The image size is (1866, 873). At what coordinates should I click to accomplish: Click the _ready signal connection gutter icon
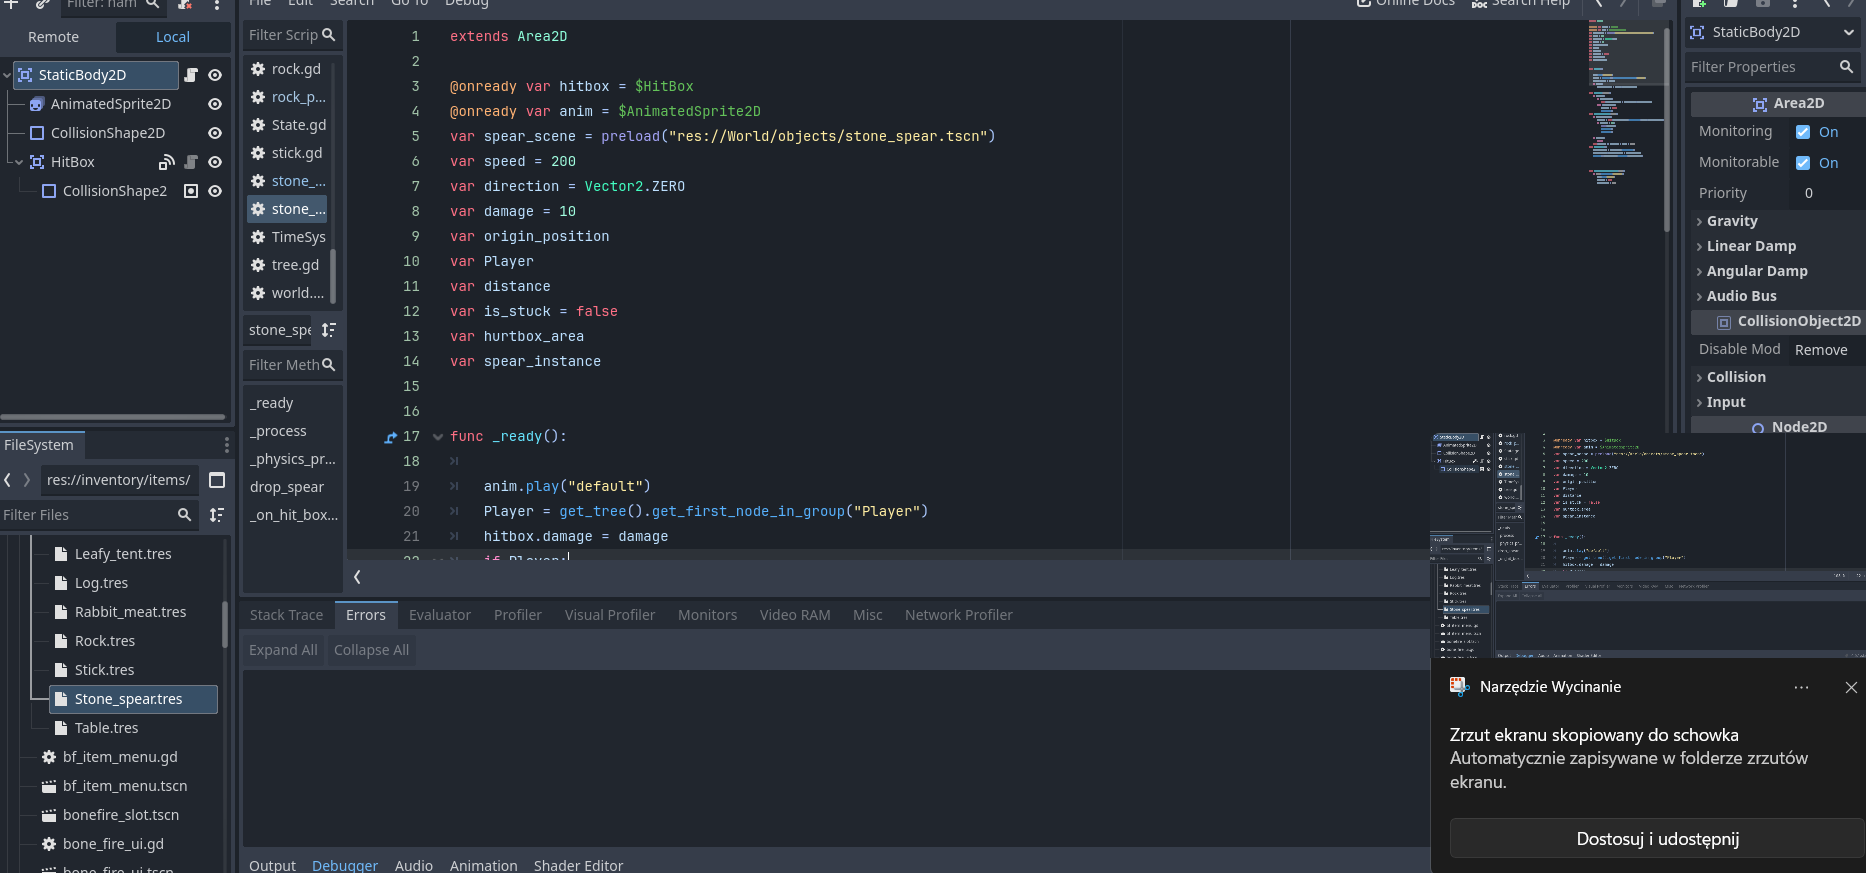391,437
